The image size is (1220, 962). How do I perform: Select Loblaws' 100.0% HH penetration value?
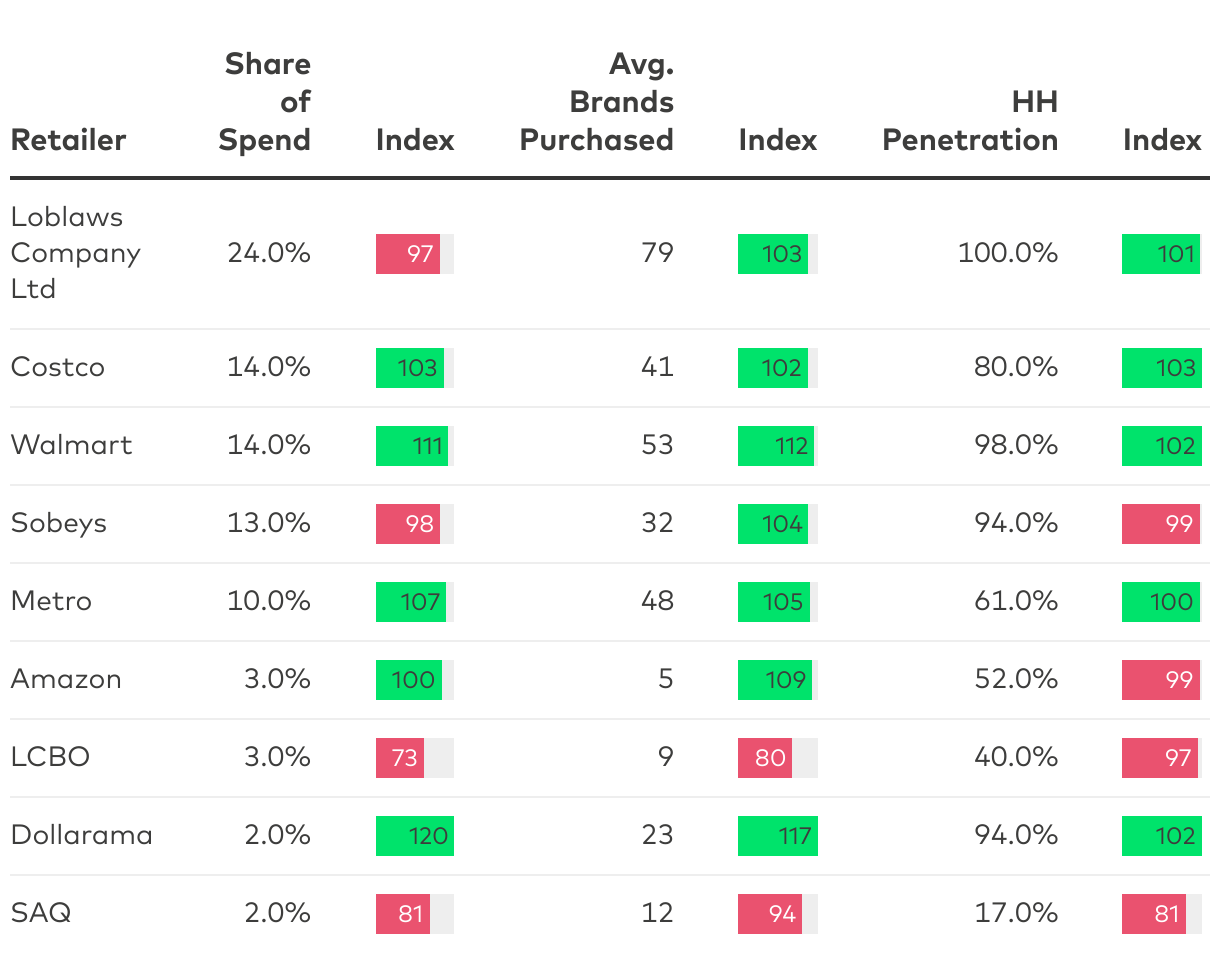click(1008, 253)
